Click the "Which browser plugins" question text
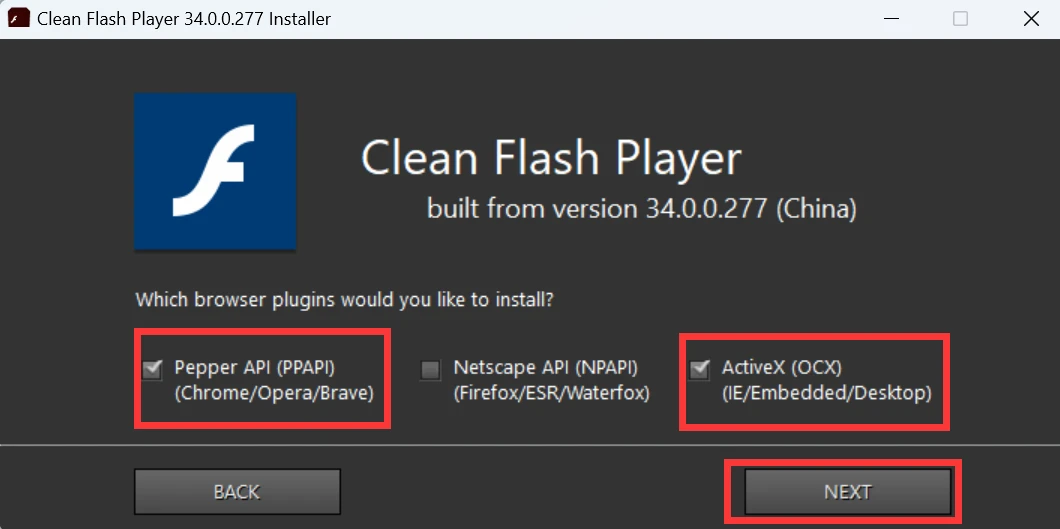This screenshot has width=1060, height=529. [345, 299]
